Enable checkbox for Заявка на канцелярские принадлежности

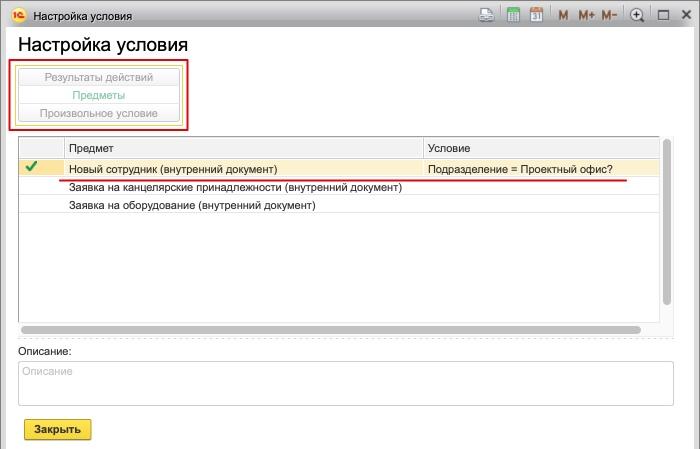point(32,187)
